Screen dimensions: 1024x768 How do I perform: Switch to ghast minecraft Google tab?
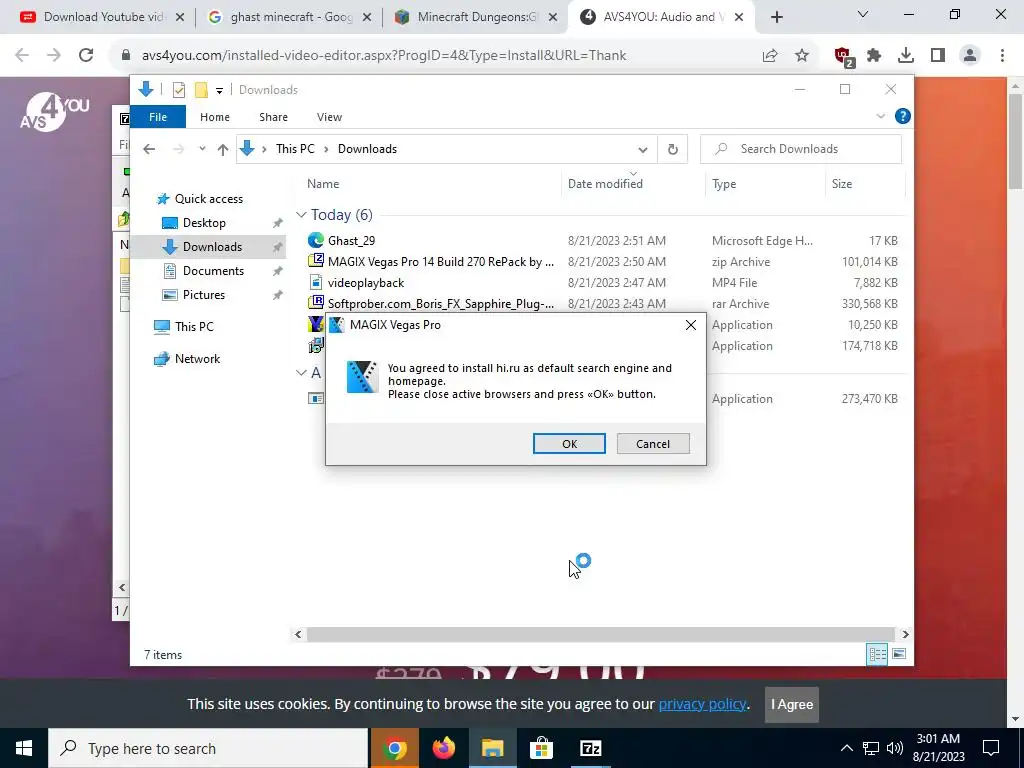291,17
